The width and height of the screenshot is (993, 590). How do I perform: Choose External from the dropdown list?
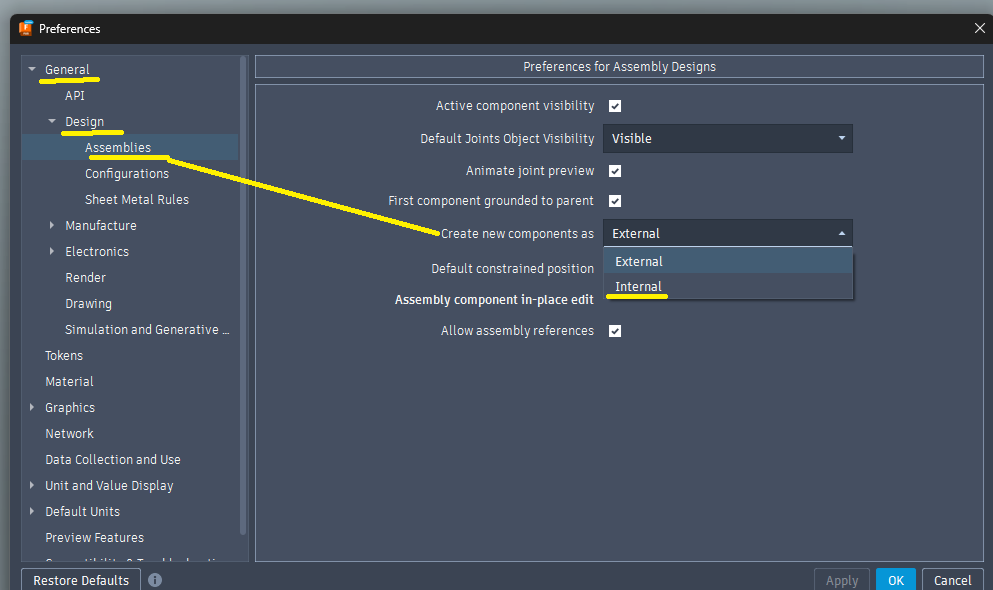(x=728, y=261)
